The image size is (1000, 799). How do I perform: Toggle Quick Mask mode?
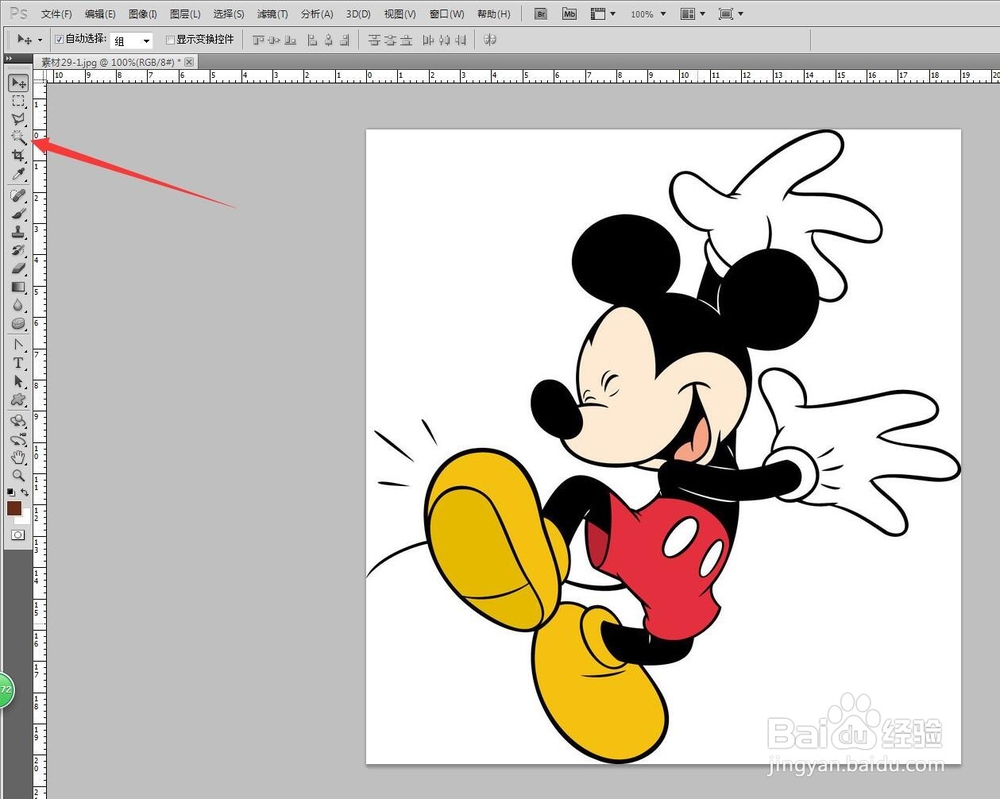(18, 535)
